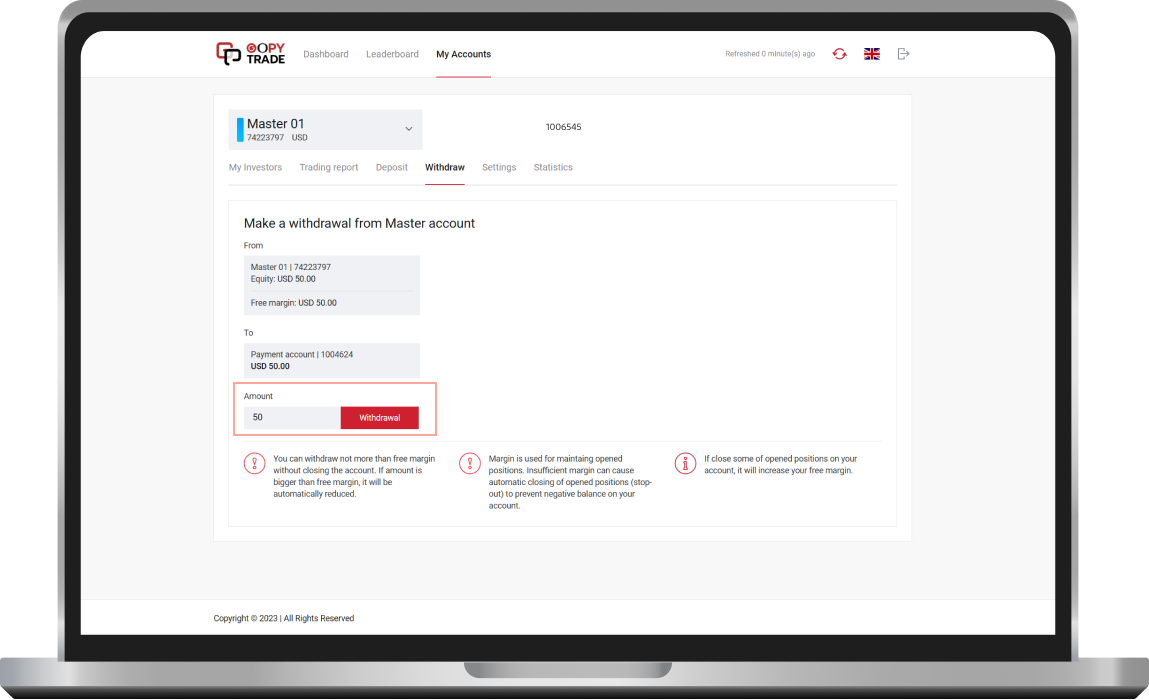
Task: Open the Trading report tab
Action: pyautogui.click(x=329, y=167)
